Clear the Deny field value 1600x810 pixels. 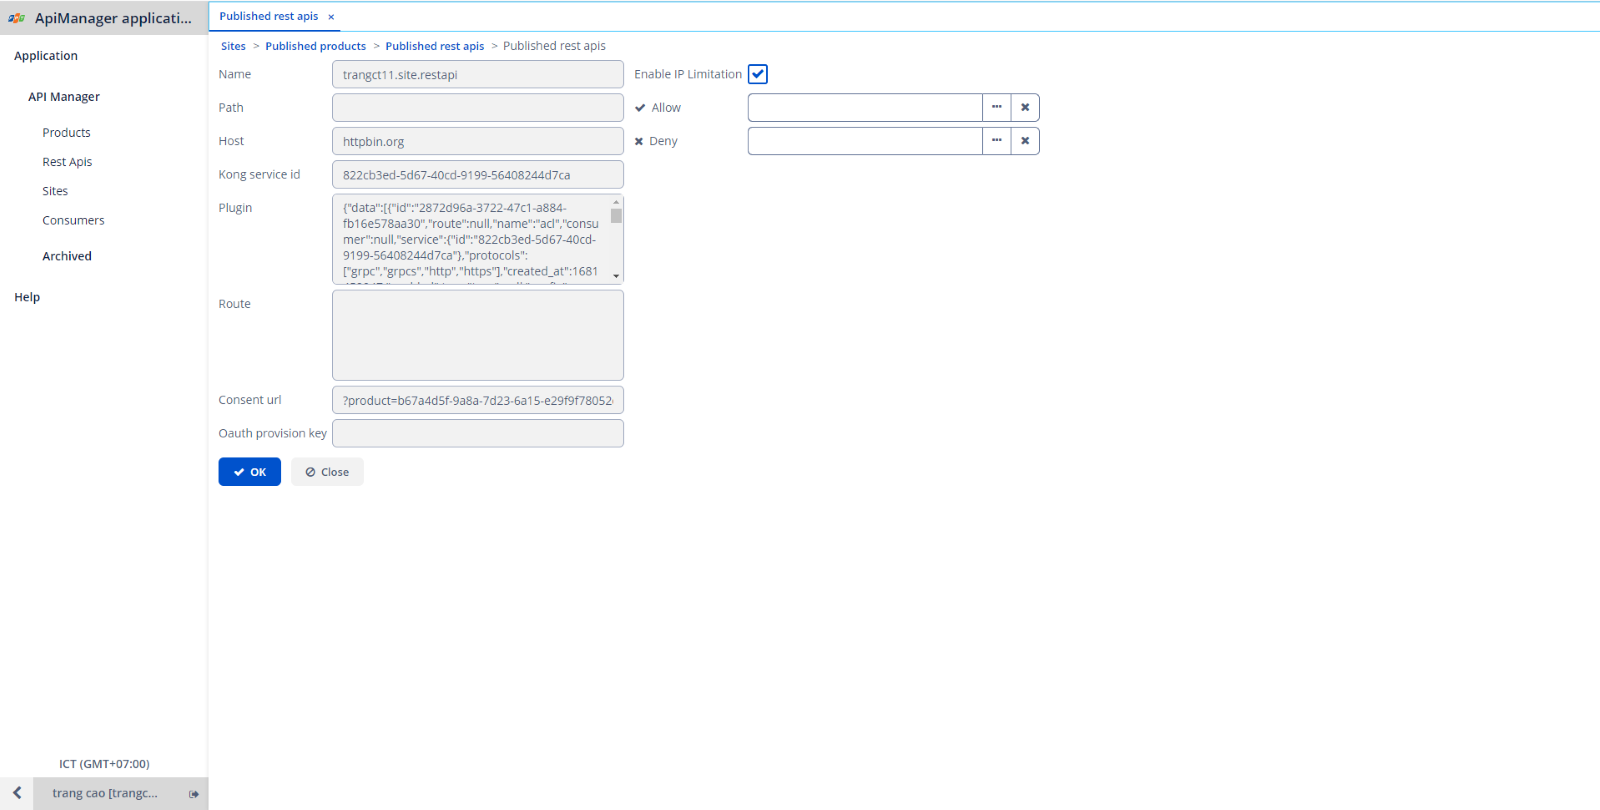[1025, 141]
